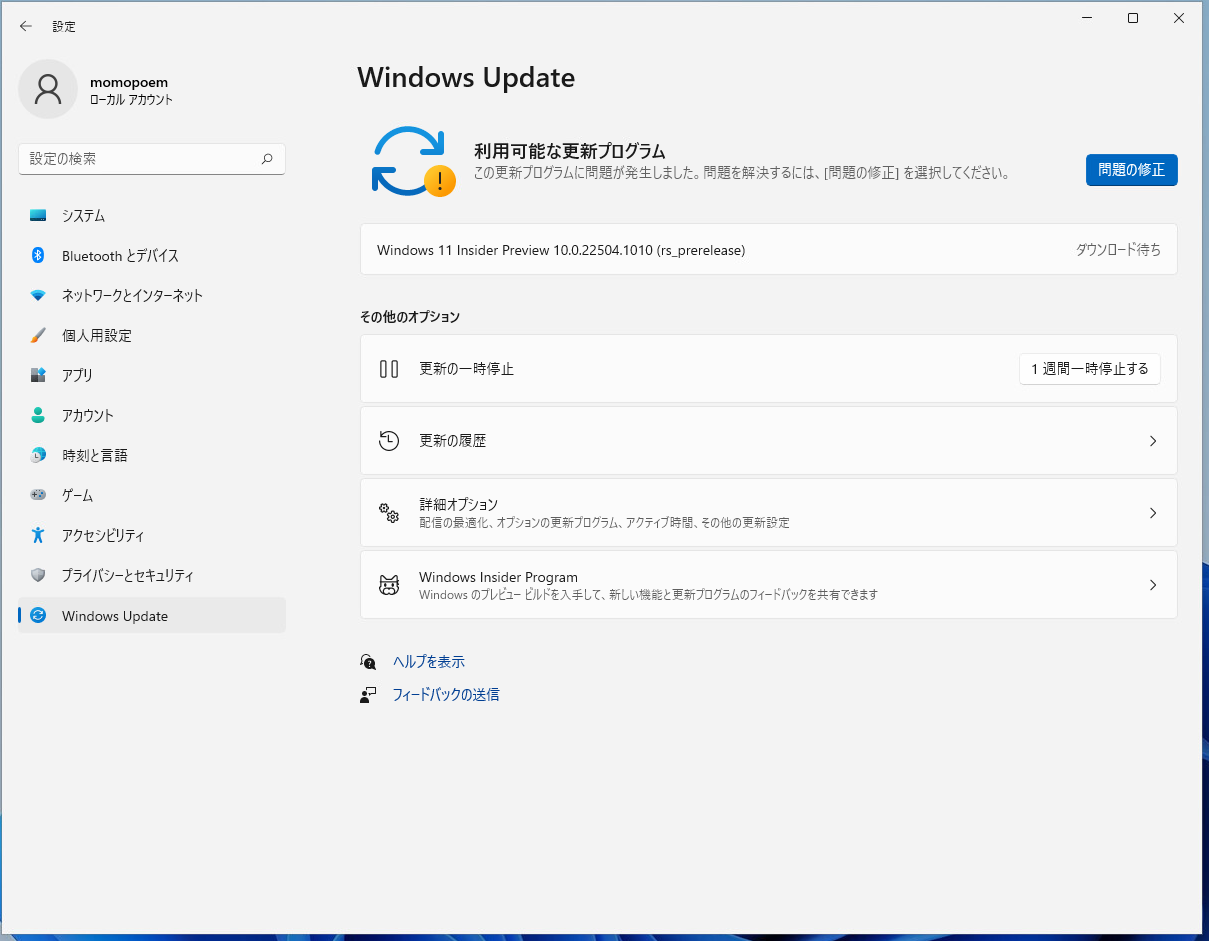Click the search magnifier icon
This screenshot has width=1209, height=941.
click(267, 159)
